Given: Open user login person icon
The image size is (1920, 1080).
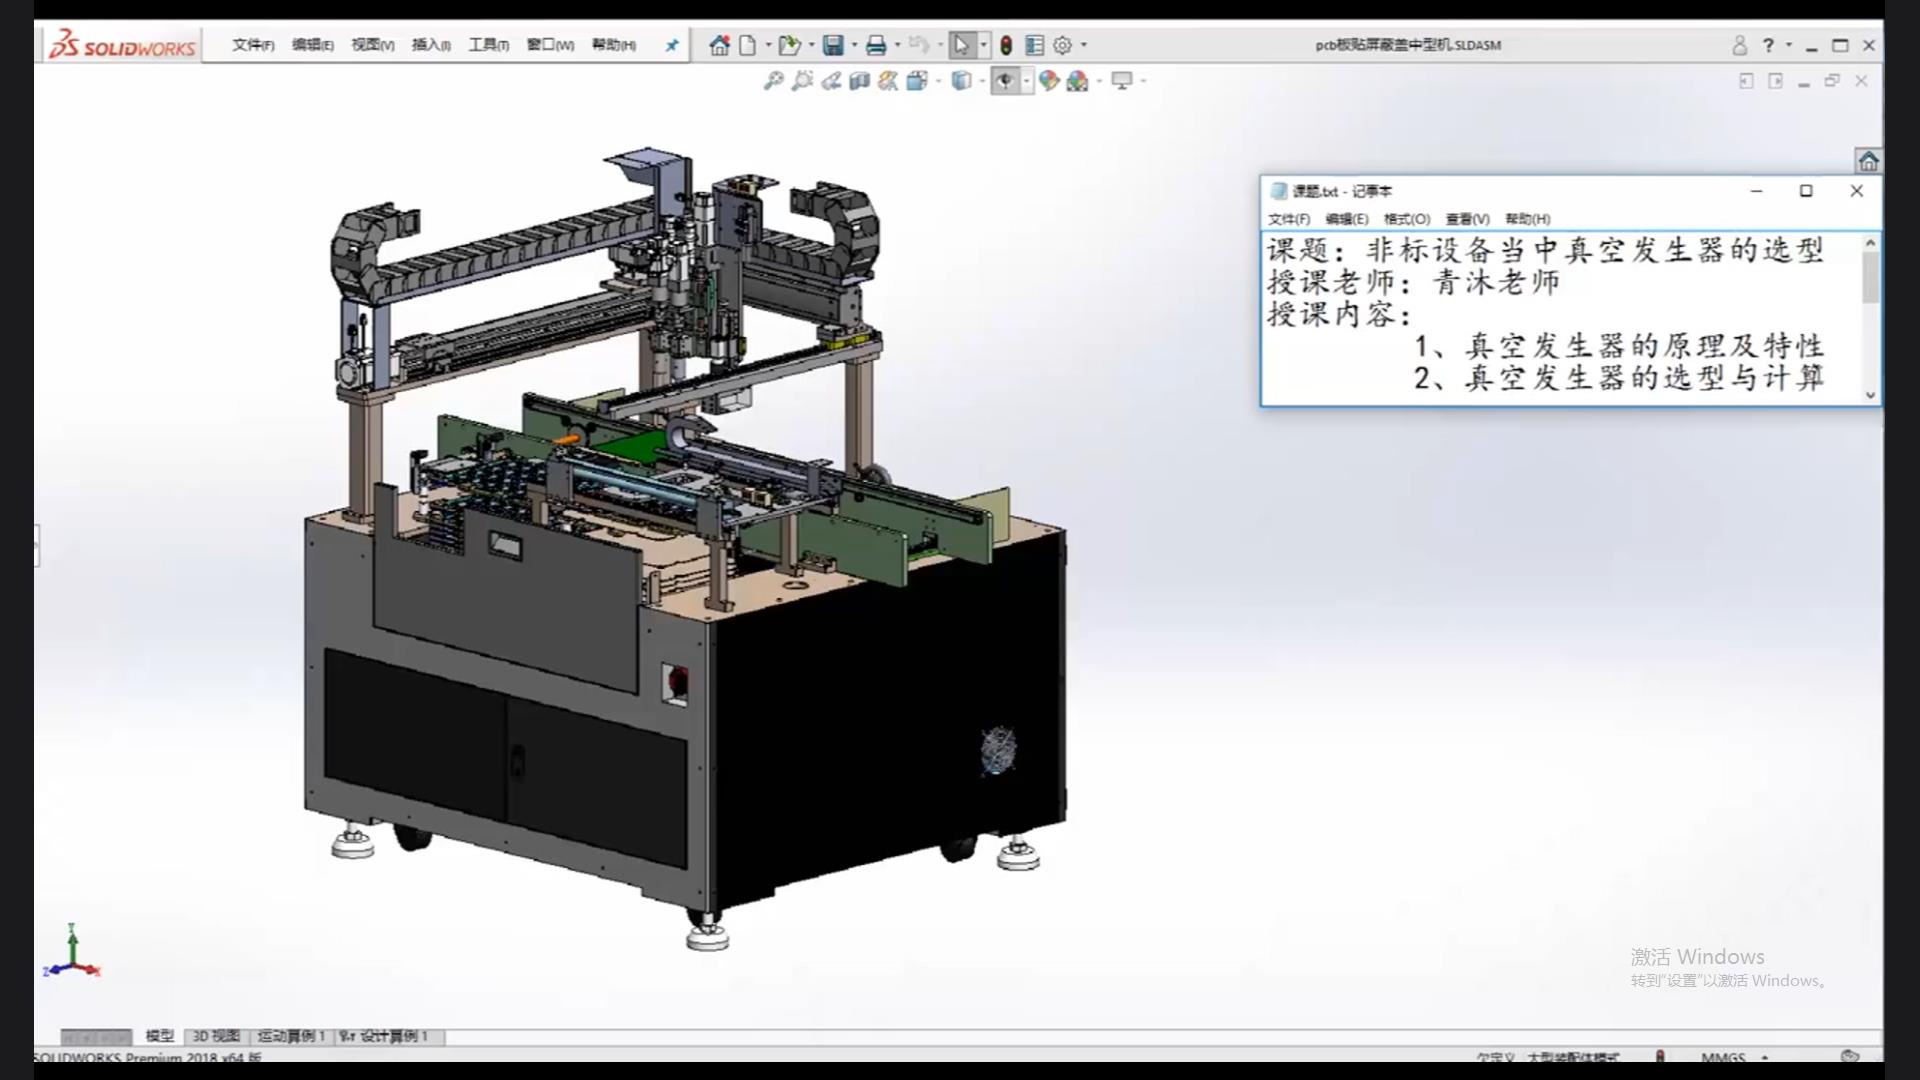Looking at the screenshot, I should tap(1739, 45).
